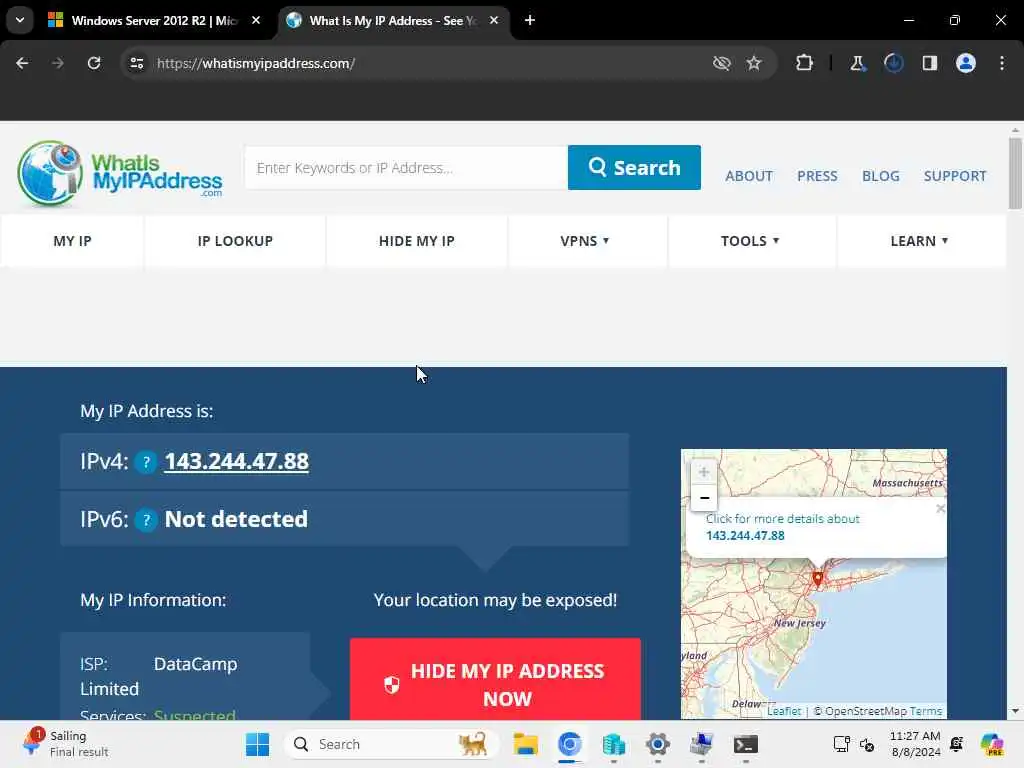The width and height of the screenshot is (1024, 768).
Task: Focus the Enter Keywords or IP Address field
Action: pyautogui.click(x=406, y=168)
